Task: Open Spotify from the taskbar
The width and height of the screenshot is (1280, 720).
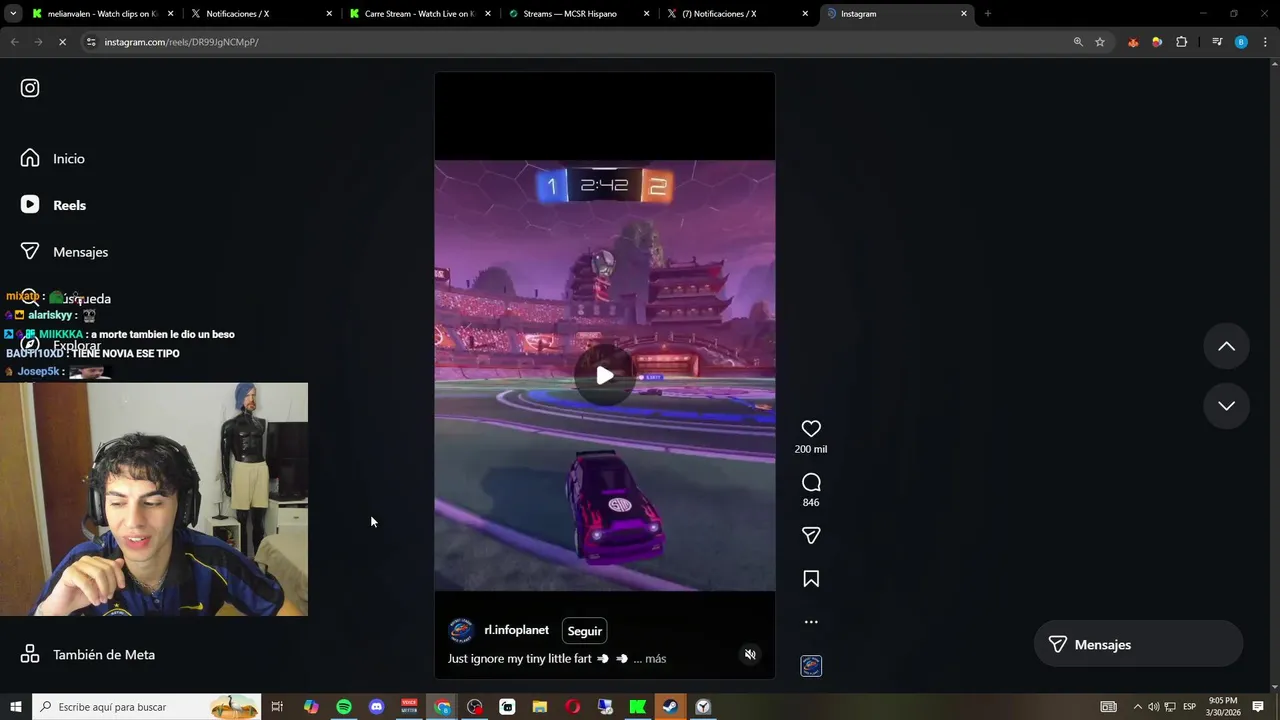Action: coord(344,707)
